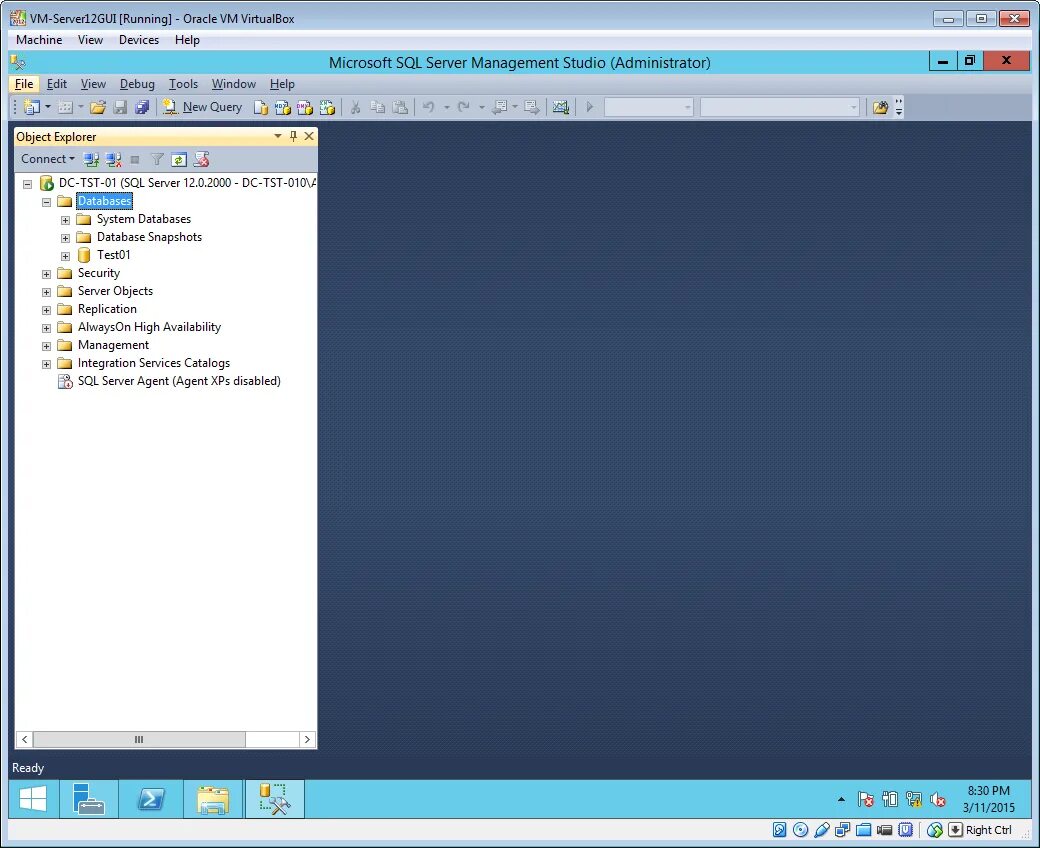The width and height of the screenshot is (1040, 848).
Task: Click the Analysis Services MDX Query icon
Action: (x=283, y=107)
